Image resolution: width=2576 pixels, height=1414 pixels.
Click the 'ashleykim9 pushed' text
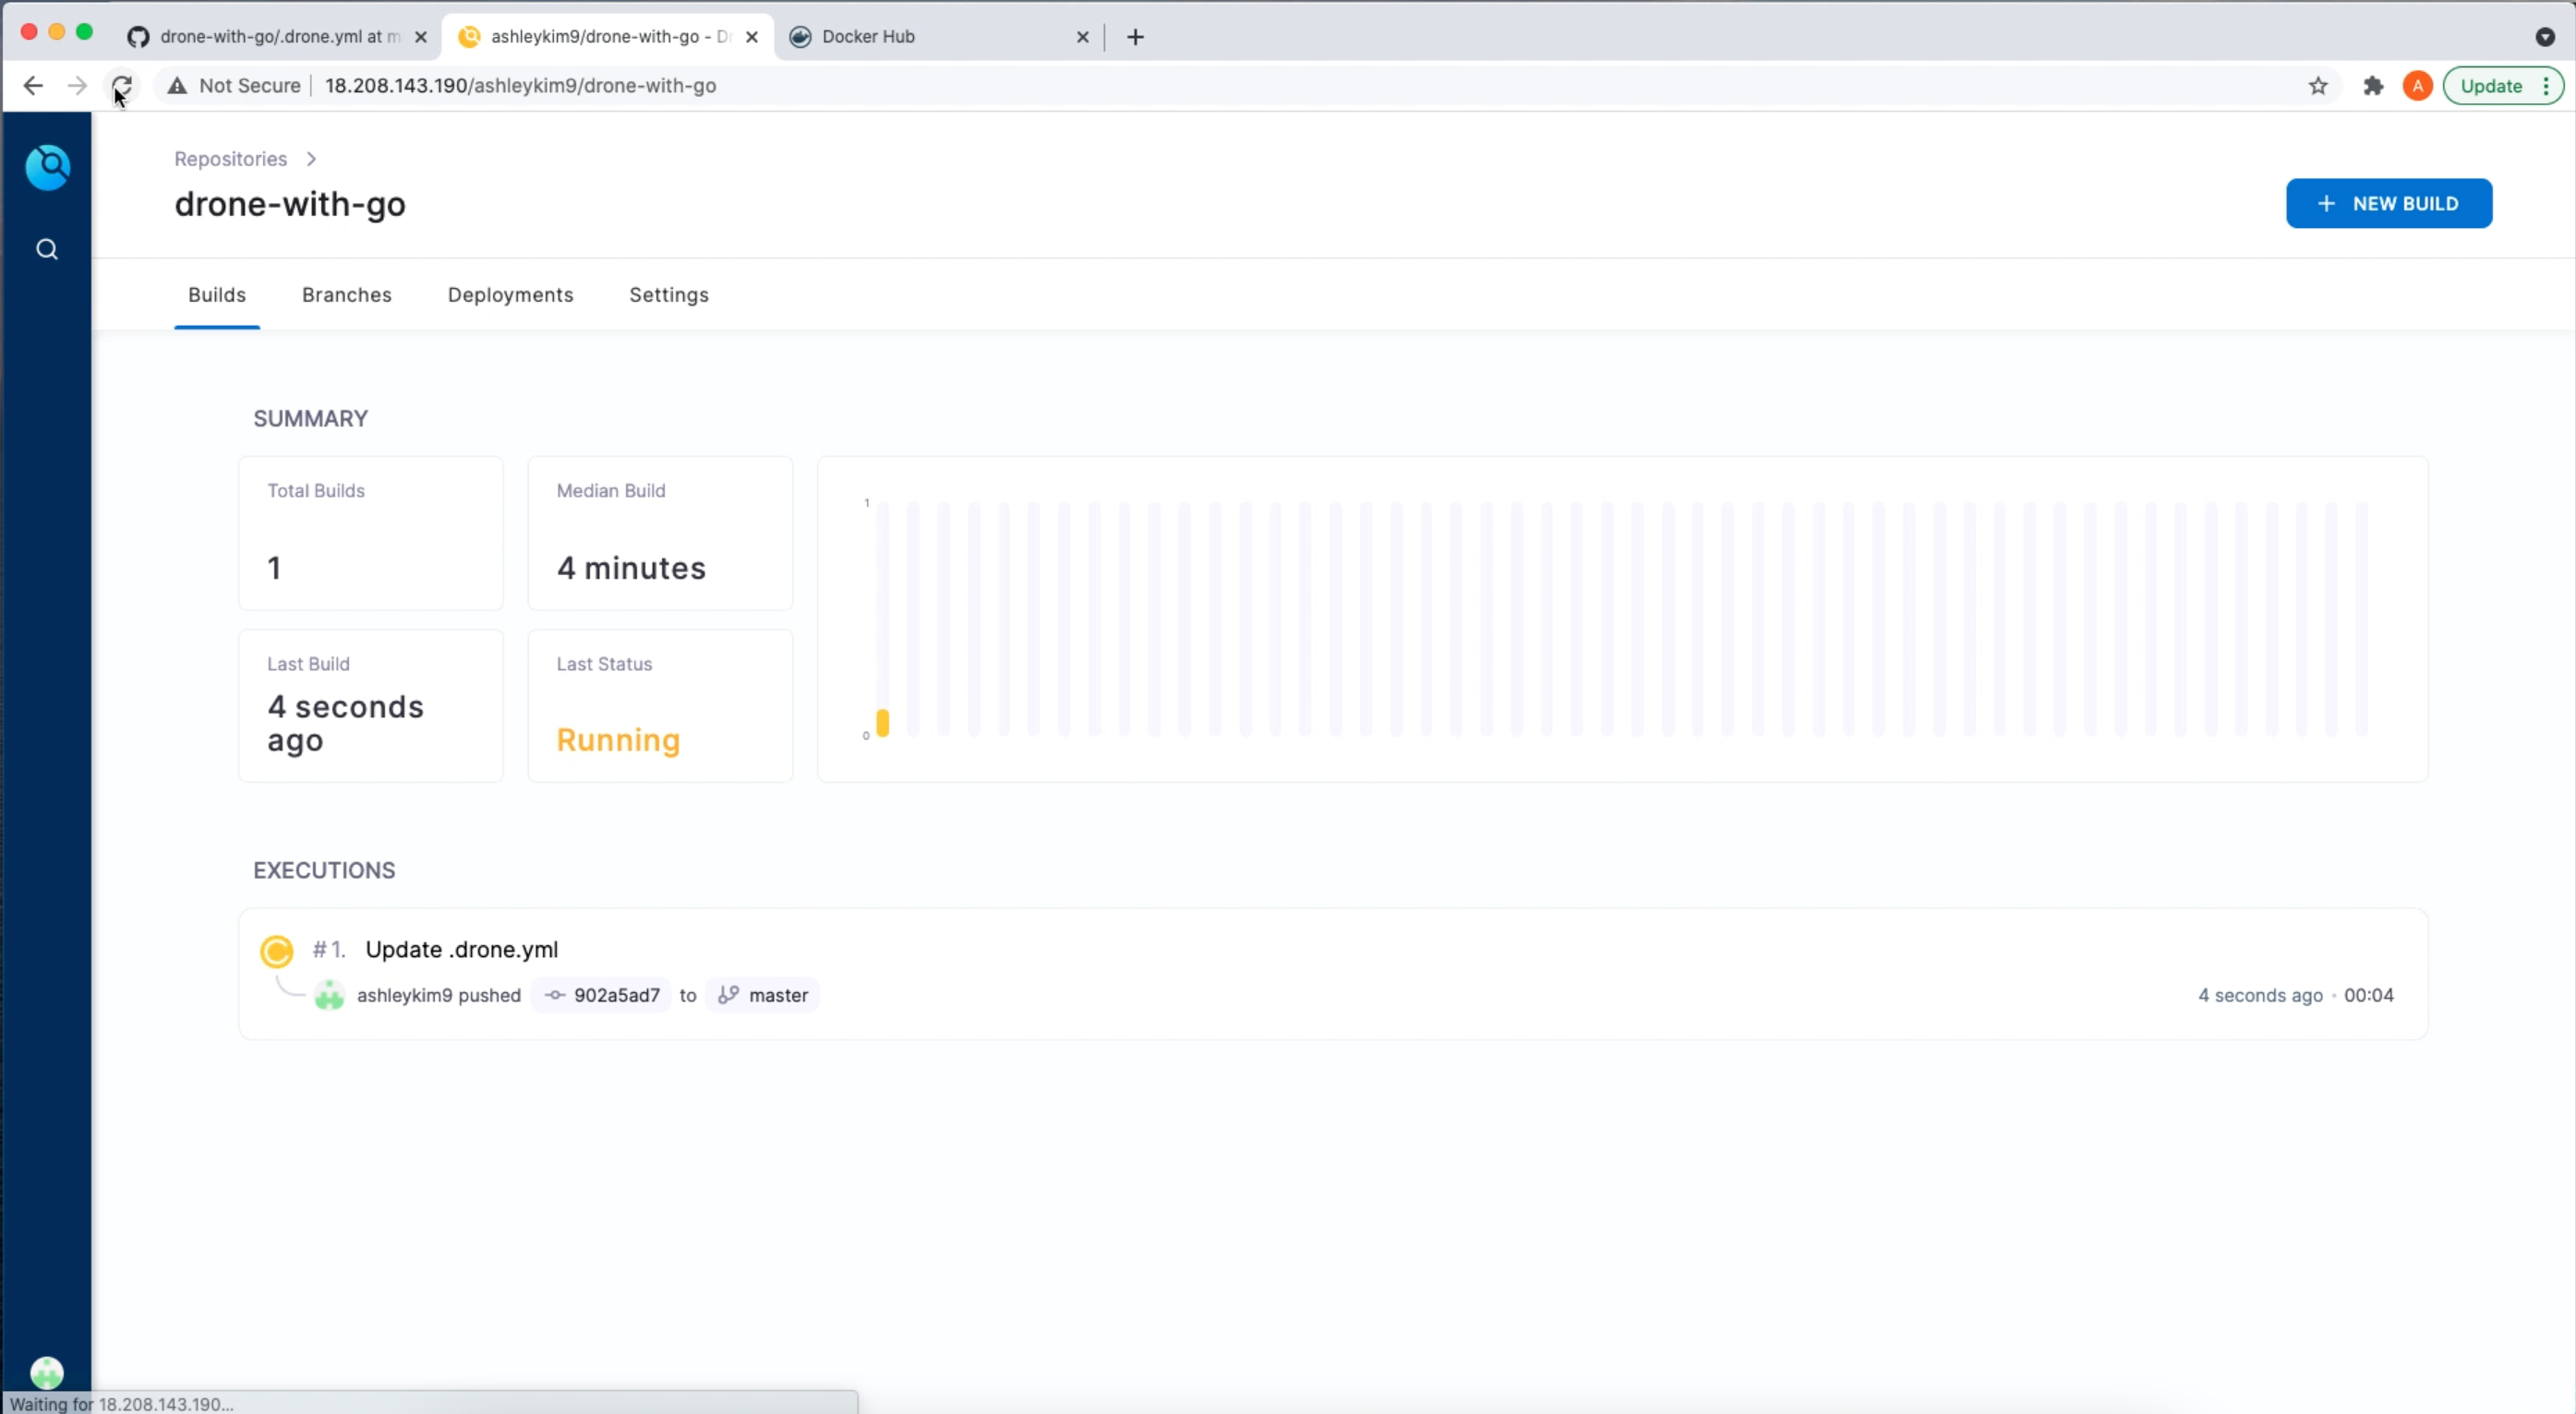[439, 995]
